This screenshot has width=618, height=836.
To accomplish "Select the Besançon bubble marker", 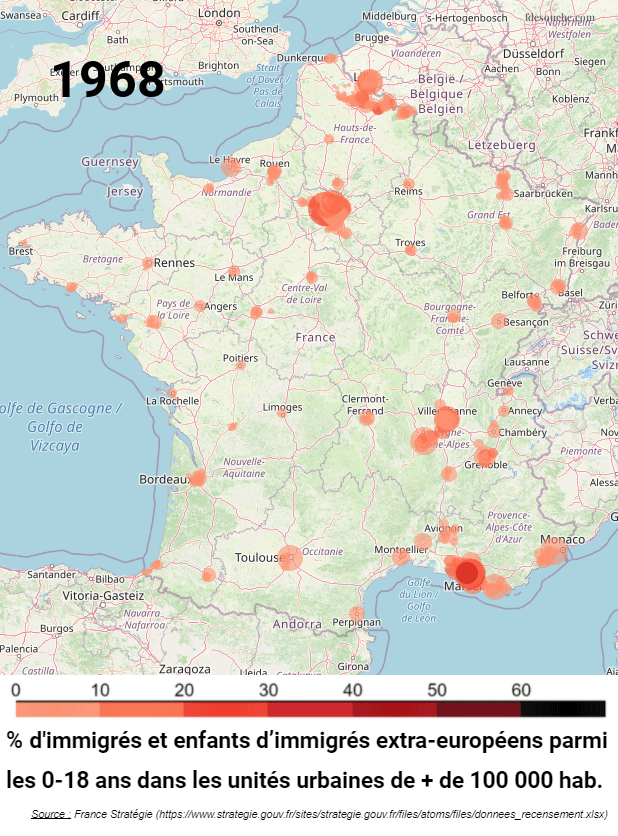I will coord(498,321).
